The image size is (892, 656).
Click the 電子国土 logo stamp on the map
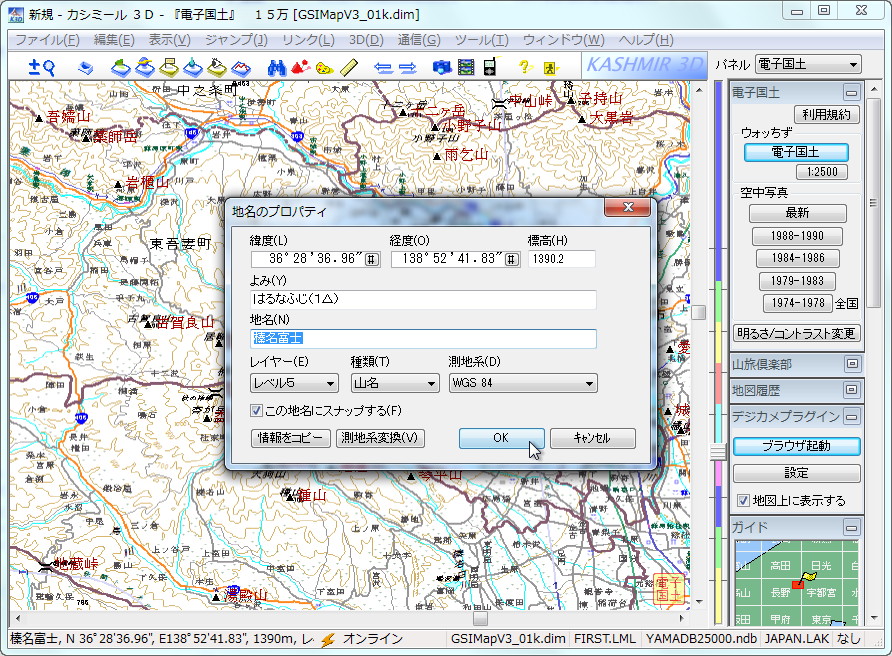coord(668,589)
